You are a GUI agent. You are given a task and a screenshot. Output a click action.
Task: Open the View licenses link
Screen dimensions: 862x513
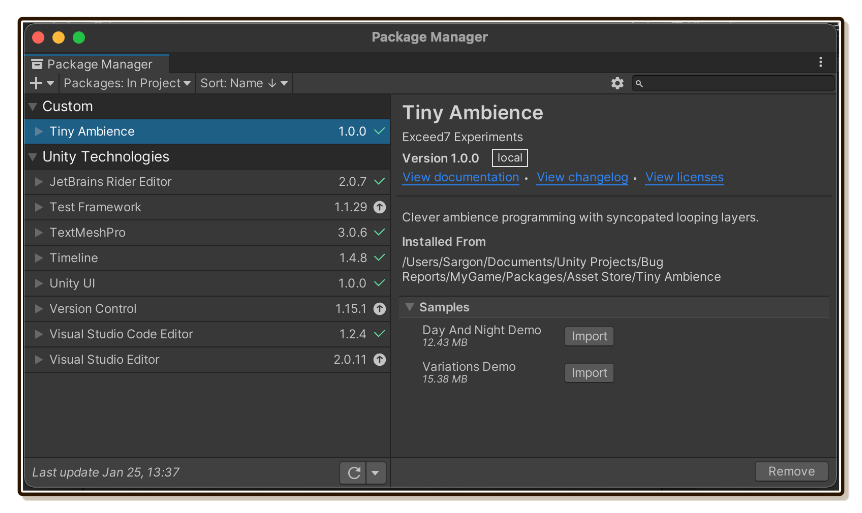(x=684, y=177)
